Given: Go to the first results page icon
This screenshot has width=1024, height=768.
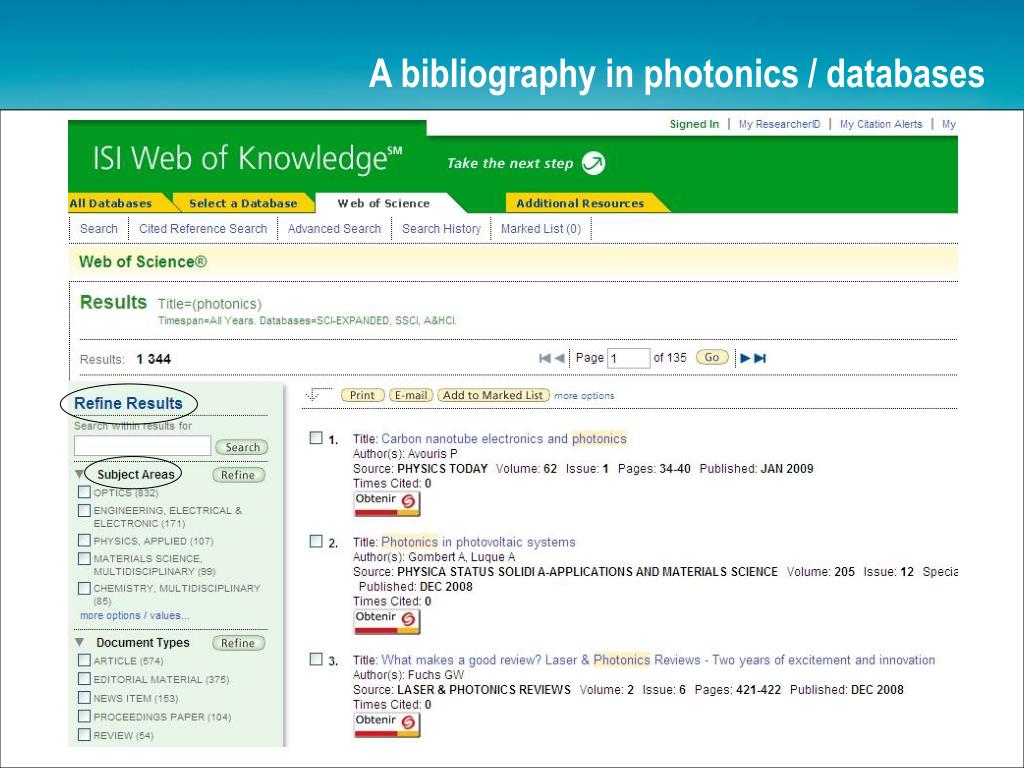Looking at the screenshot, I should pos(544,358).
